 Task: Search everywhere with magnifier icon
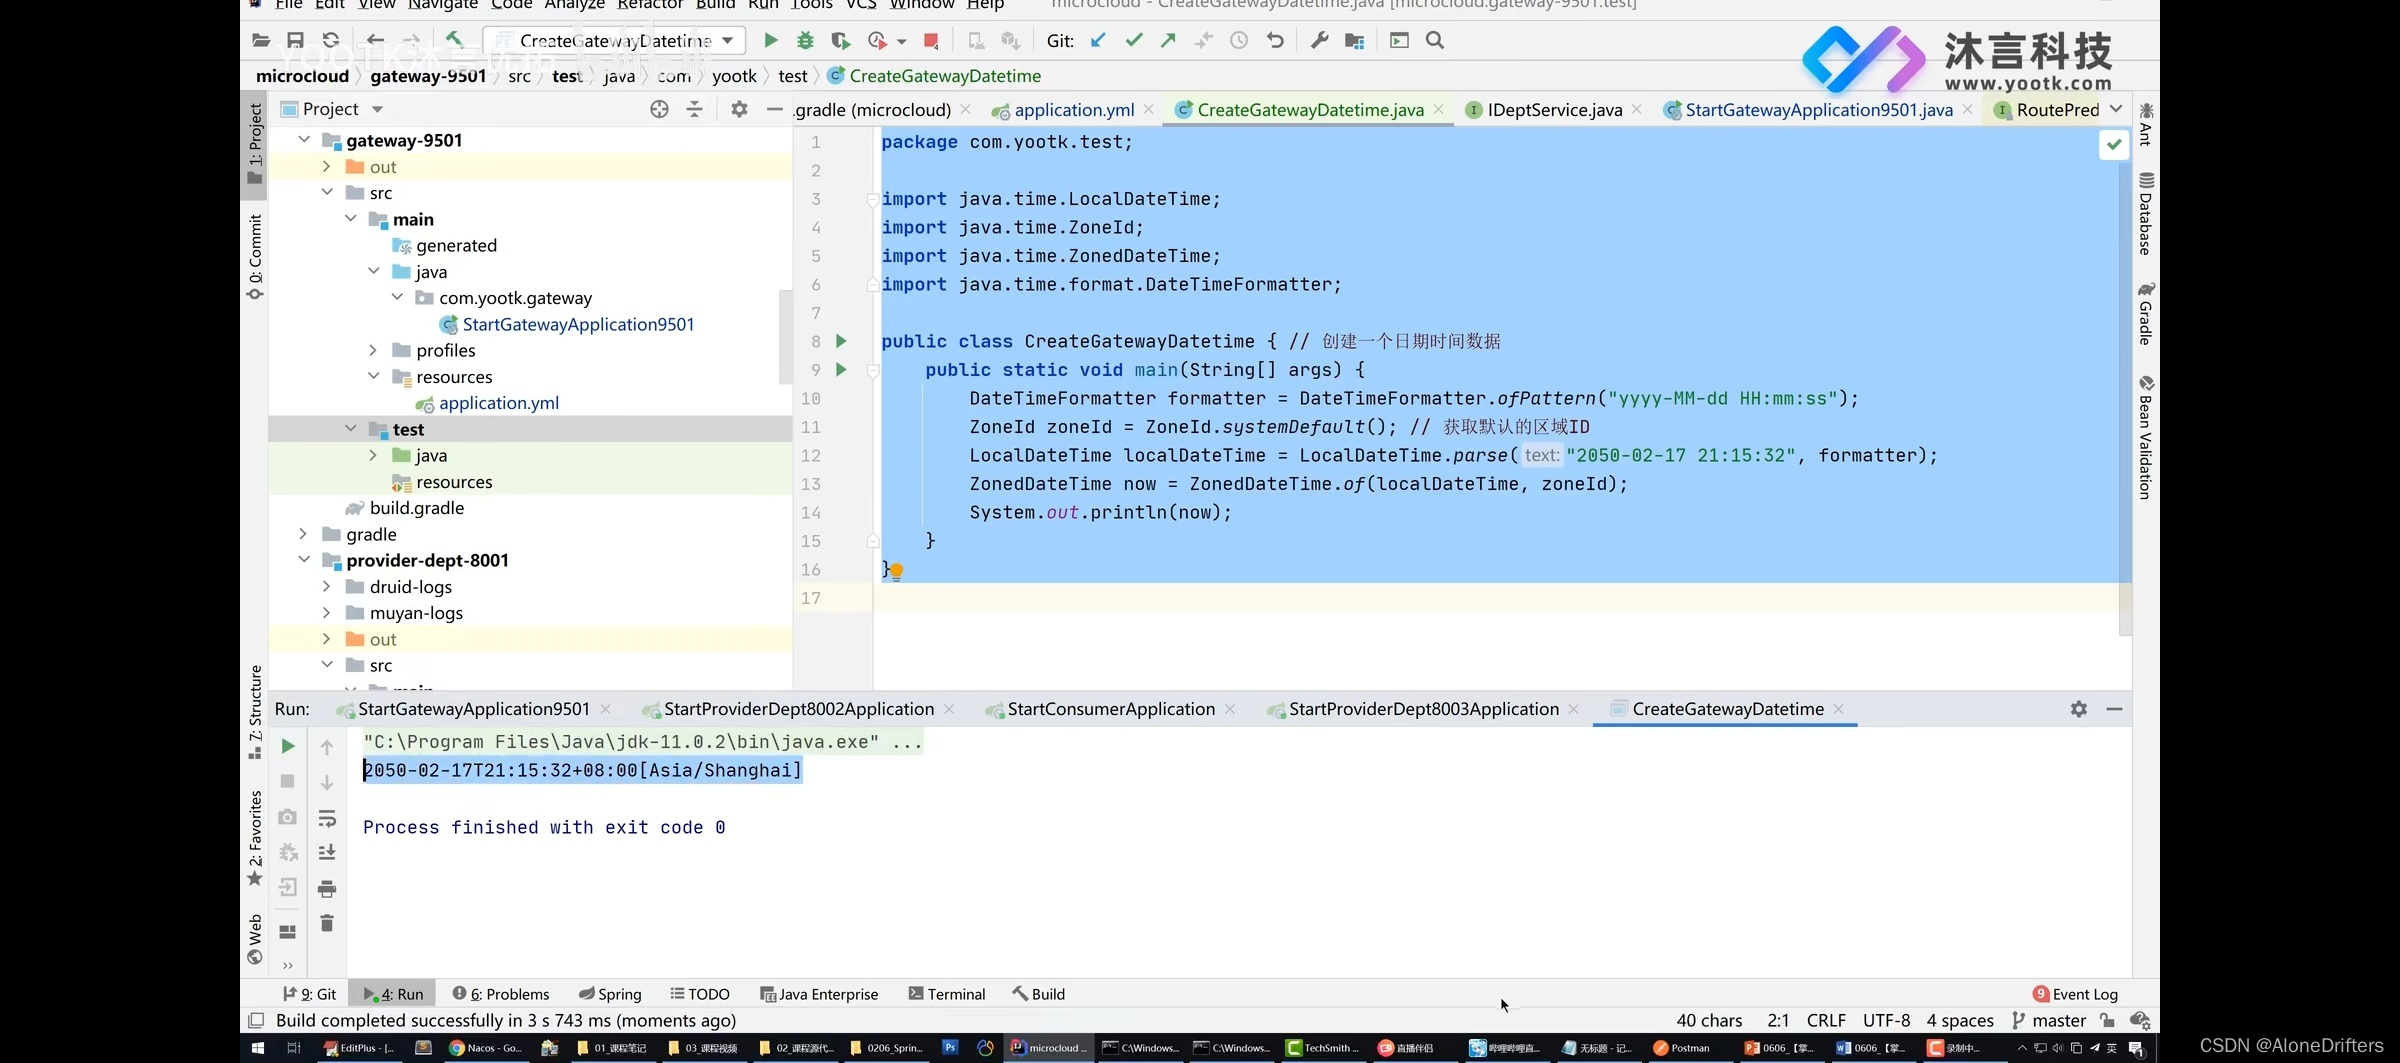click(1435, 41)
